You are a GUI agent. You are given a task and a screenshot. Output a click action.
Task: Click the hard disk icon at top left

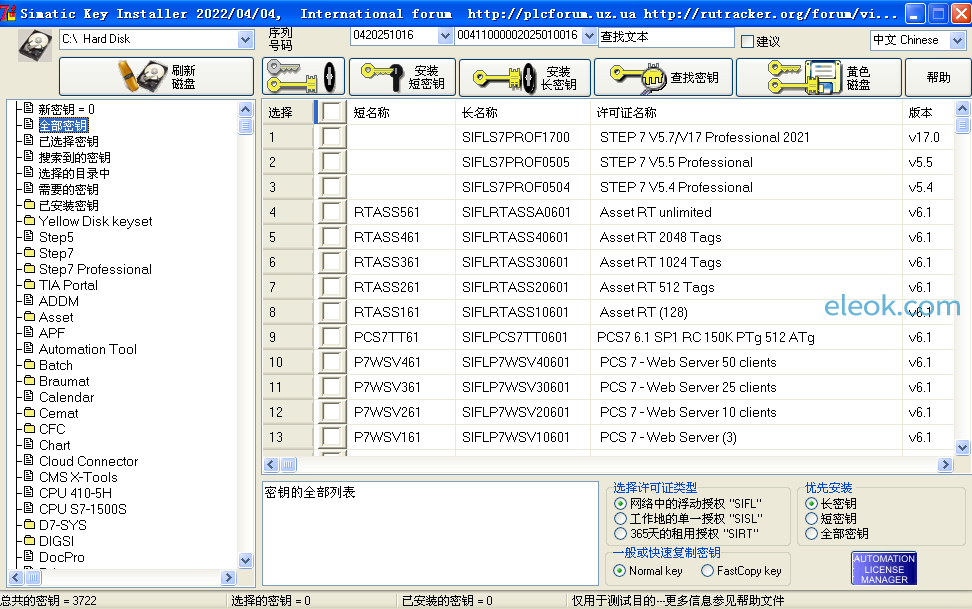pos(36,44)
